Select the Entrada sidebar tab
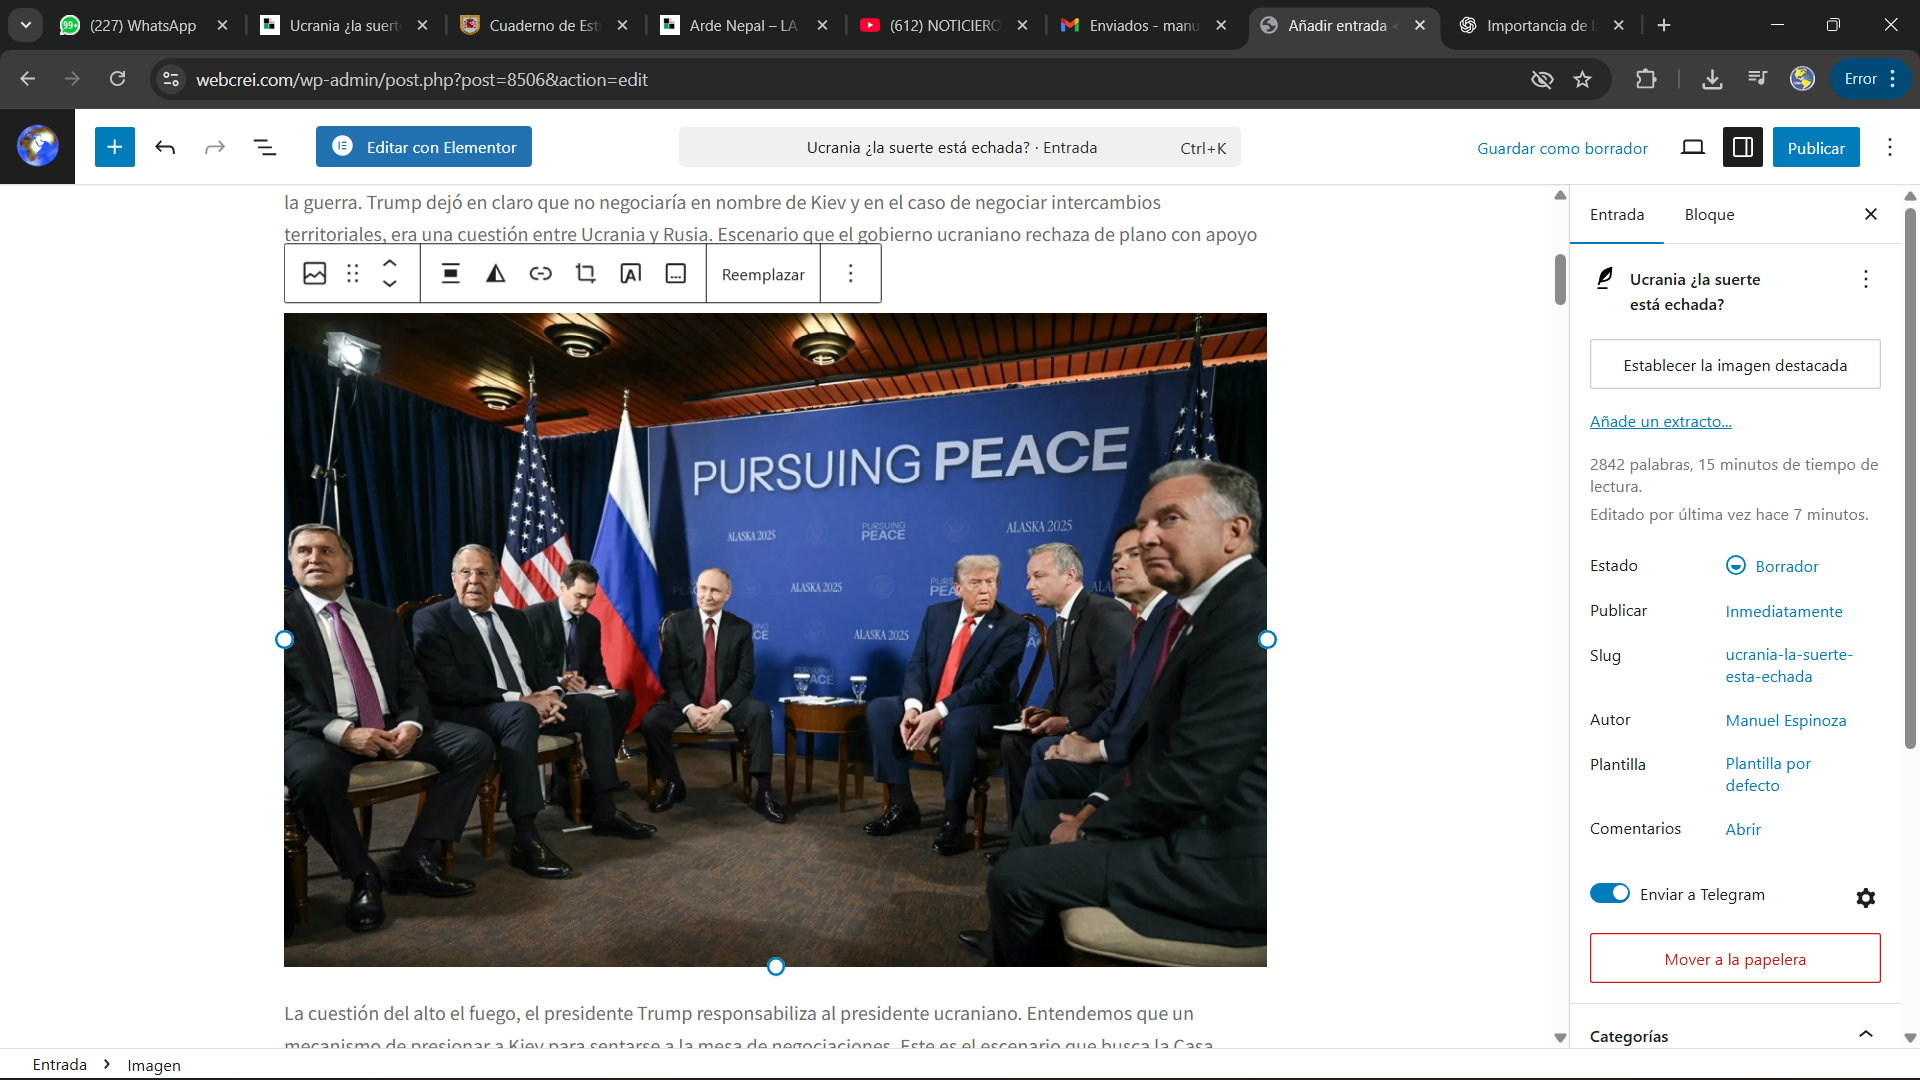 tap(1617, 215)
